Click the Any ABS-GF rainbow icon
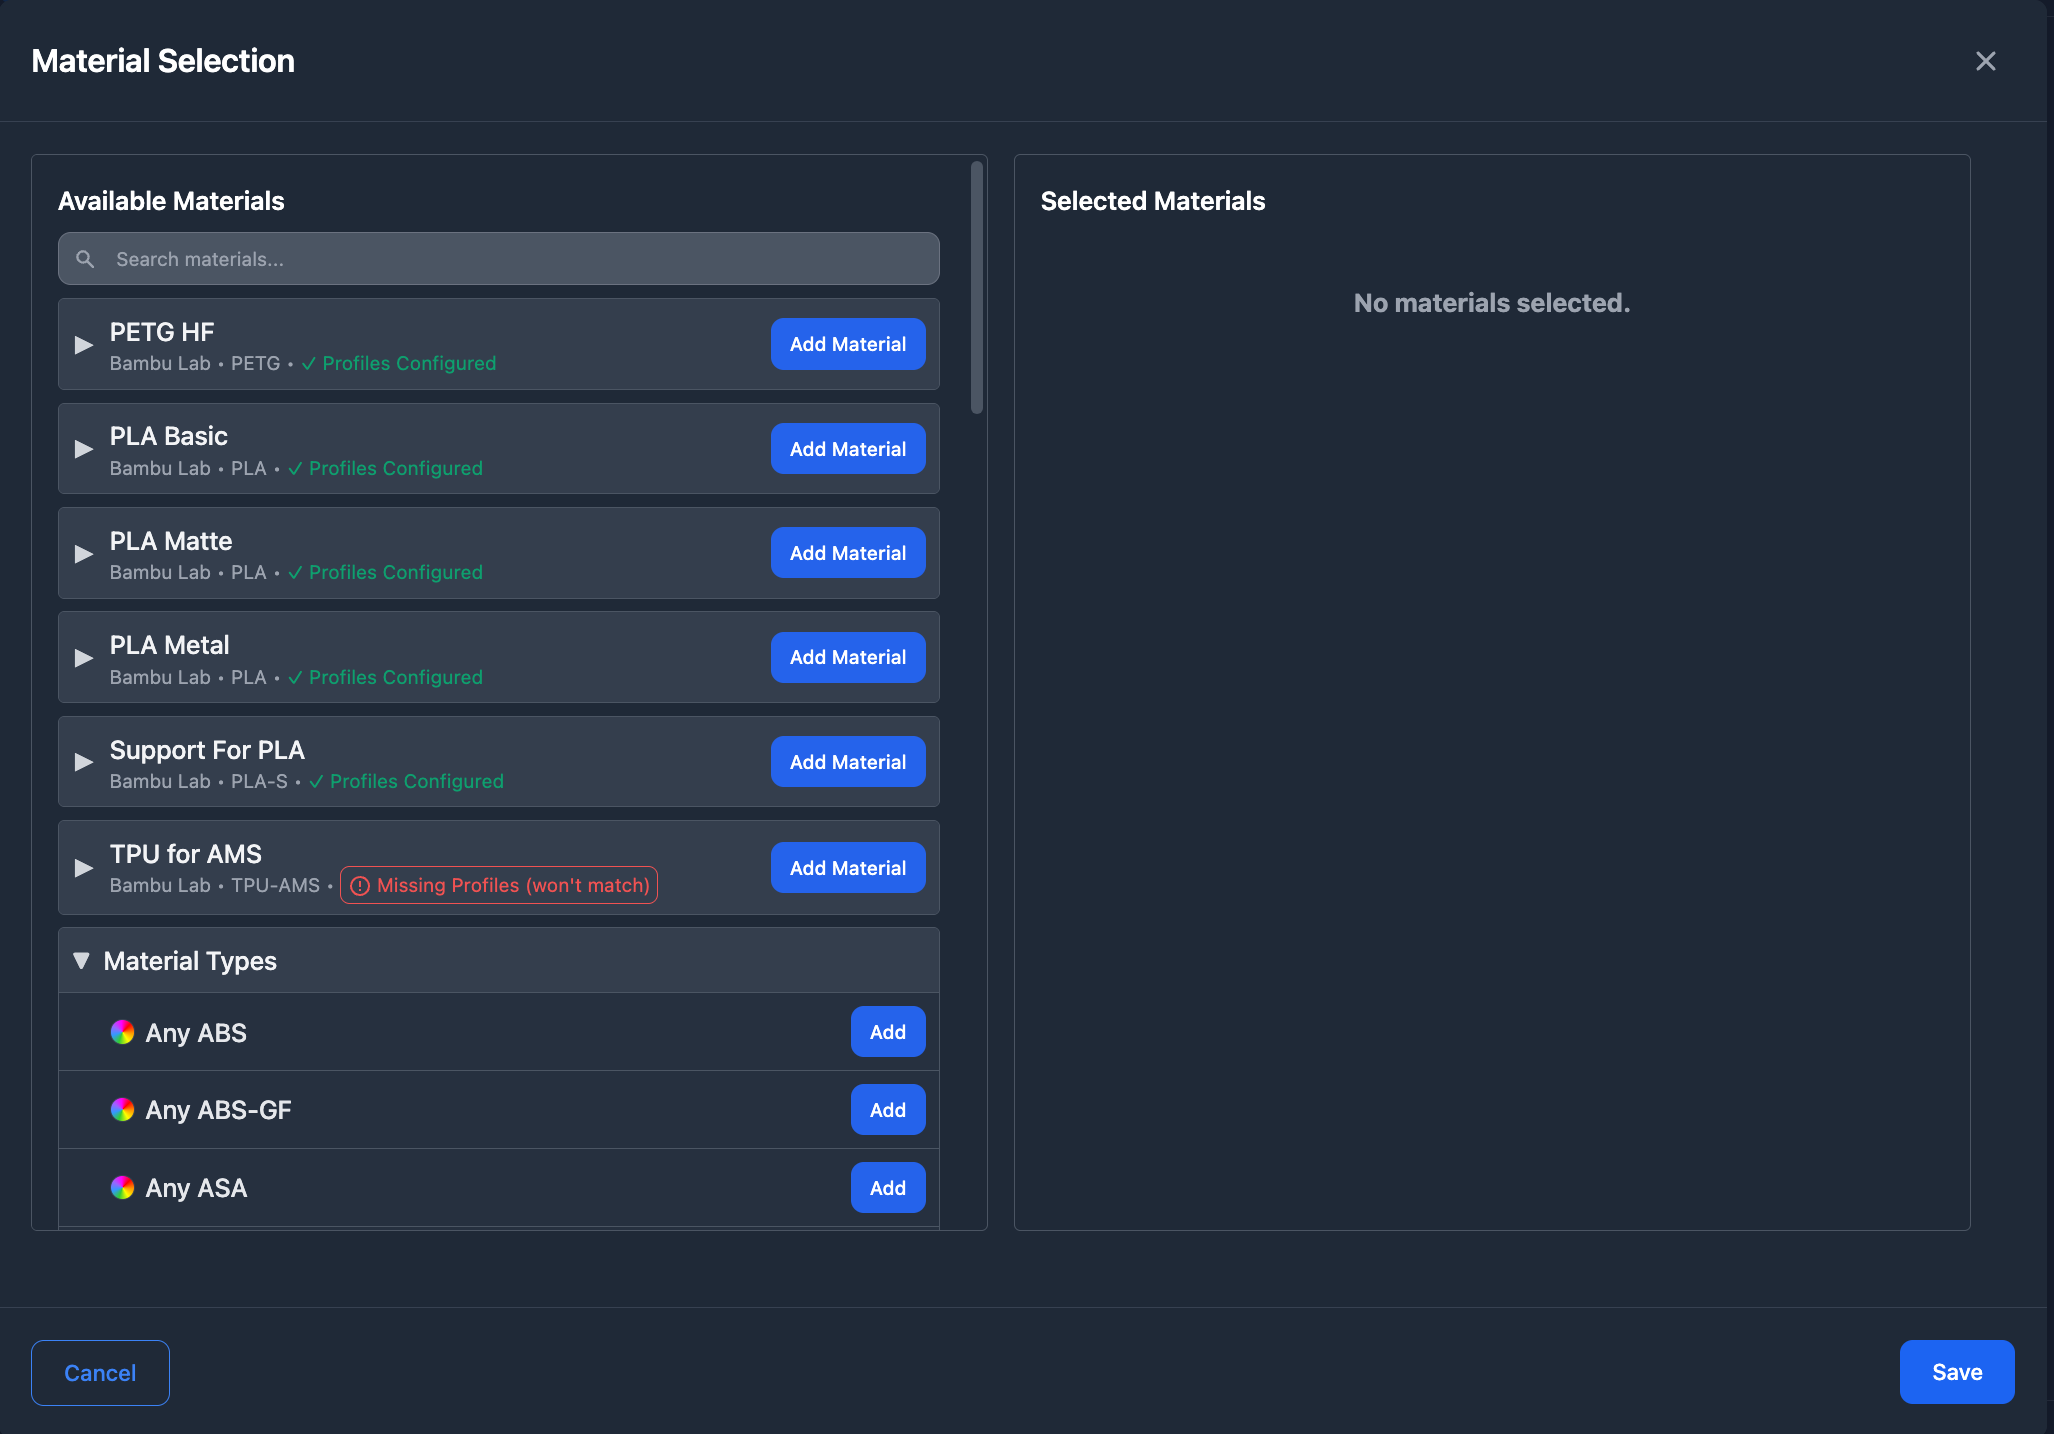The image size is (2054, 1434). pyautogui.click(x=122, y=1110)
